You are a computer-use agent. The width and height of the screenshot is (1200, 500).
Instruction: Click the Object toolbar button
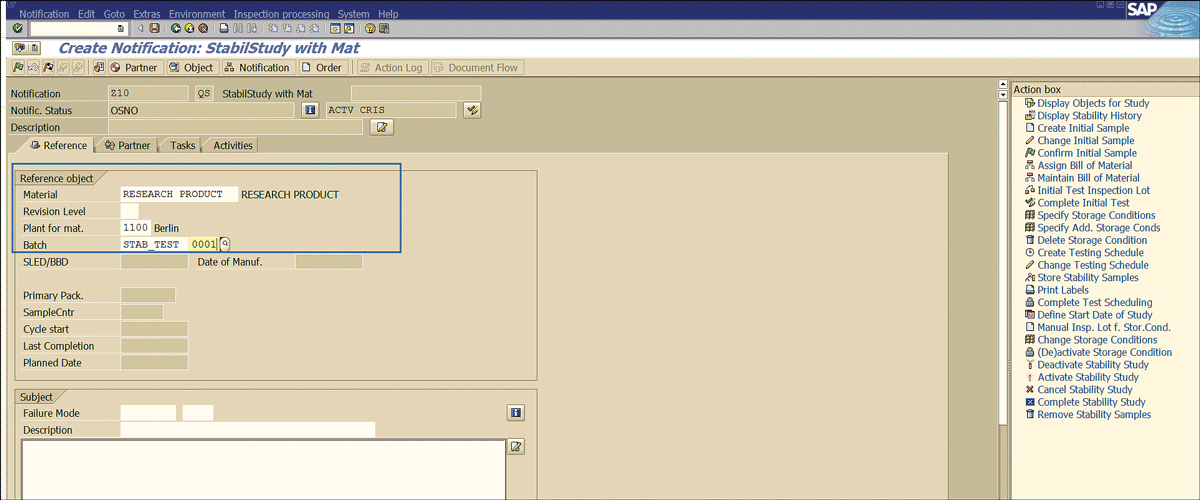tap(191, 67)
